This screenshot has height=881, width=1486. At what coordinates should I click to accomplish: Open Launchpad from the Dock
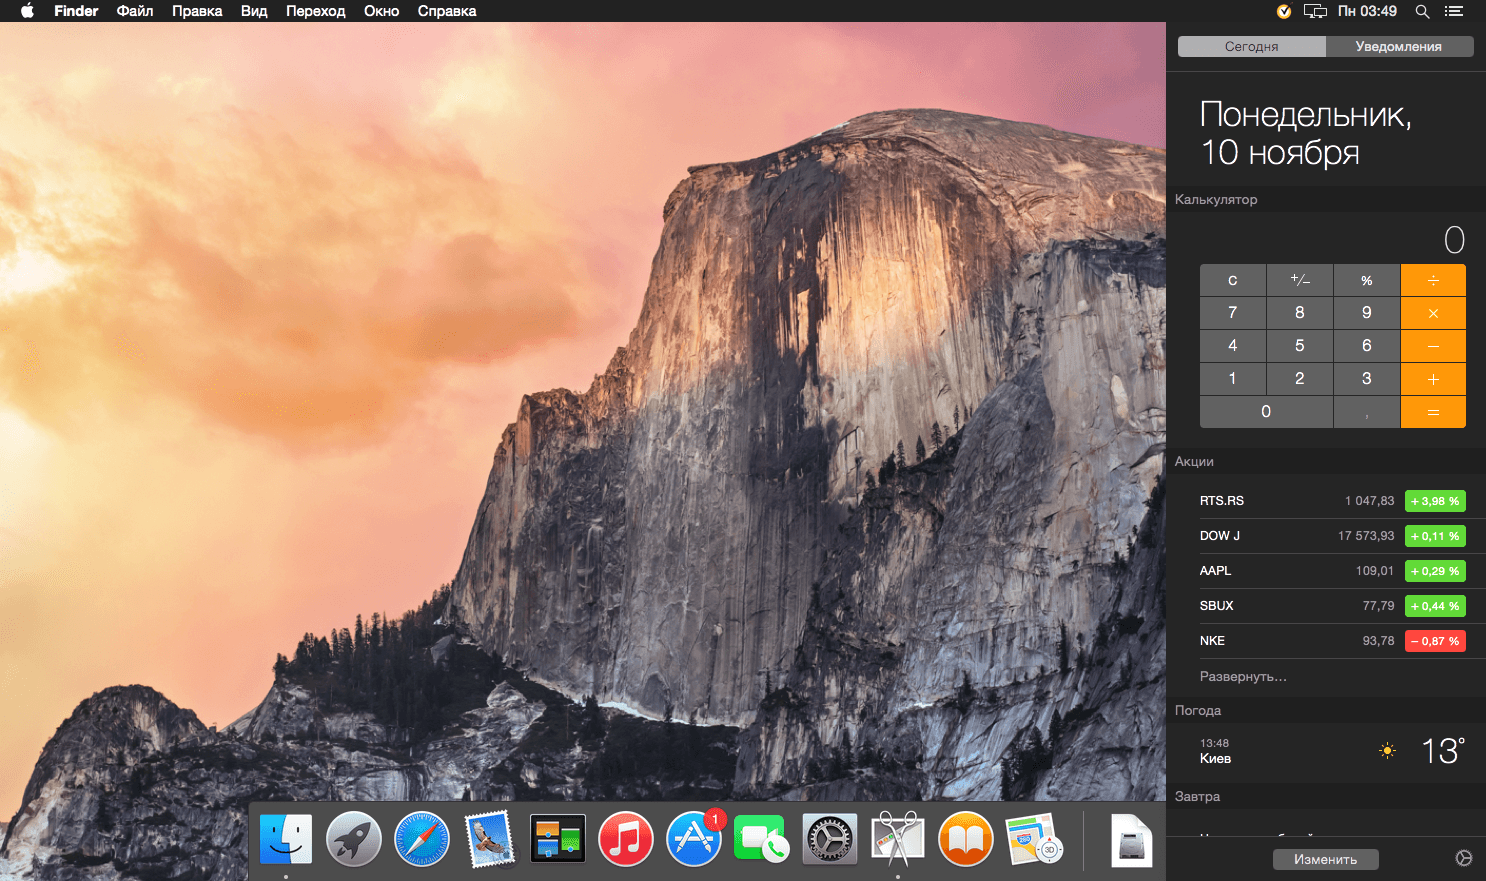[x=354, y=838]
